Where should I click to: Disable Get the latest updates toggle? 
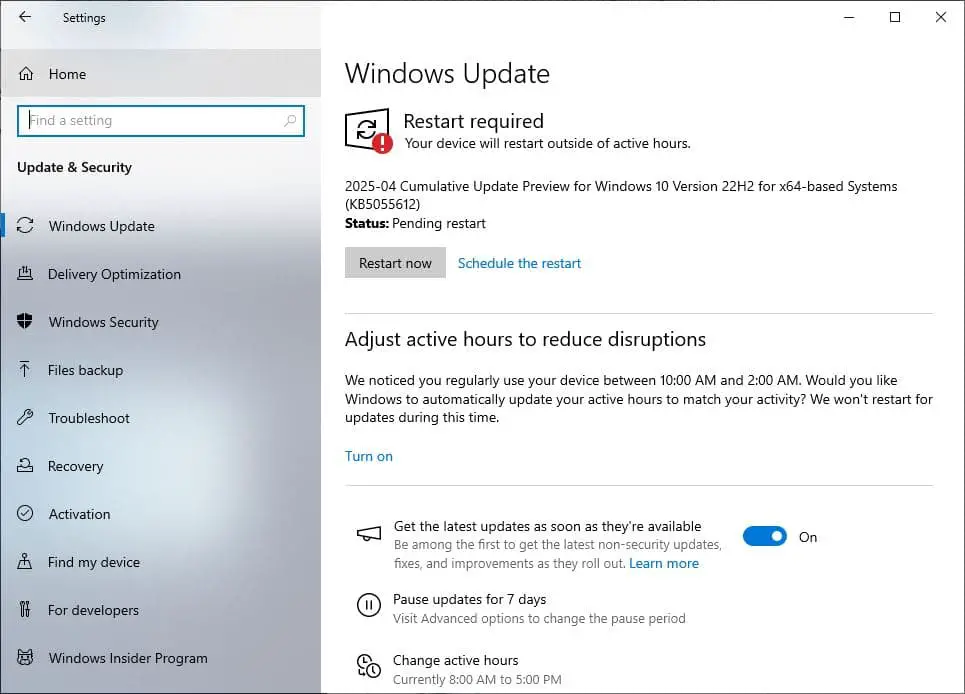tap(764, 536)
